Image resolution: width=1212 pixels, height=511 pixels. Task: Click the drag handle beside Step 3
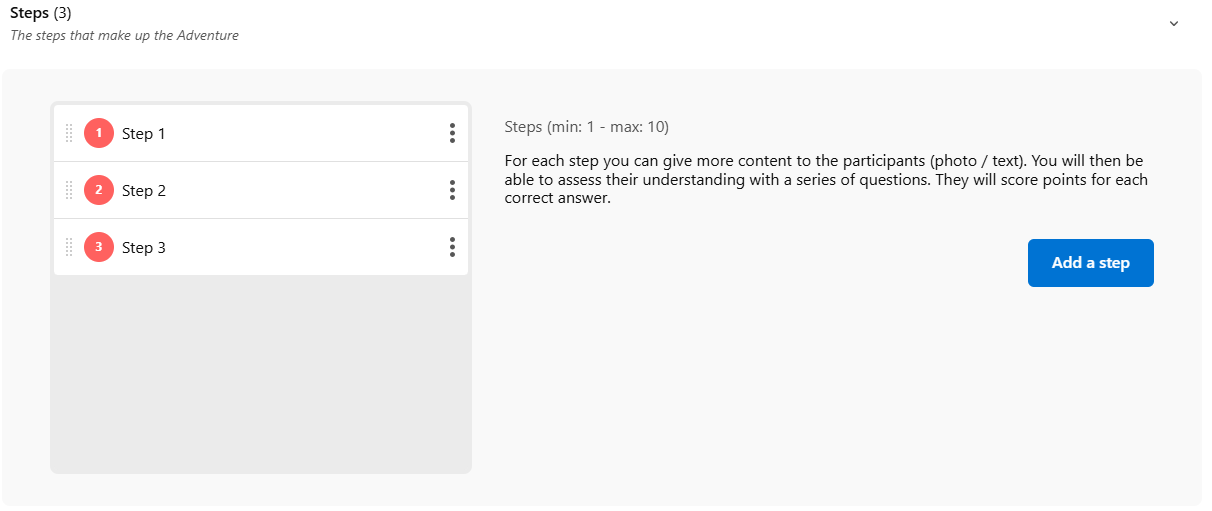point(69,247)
